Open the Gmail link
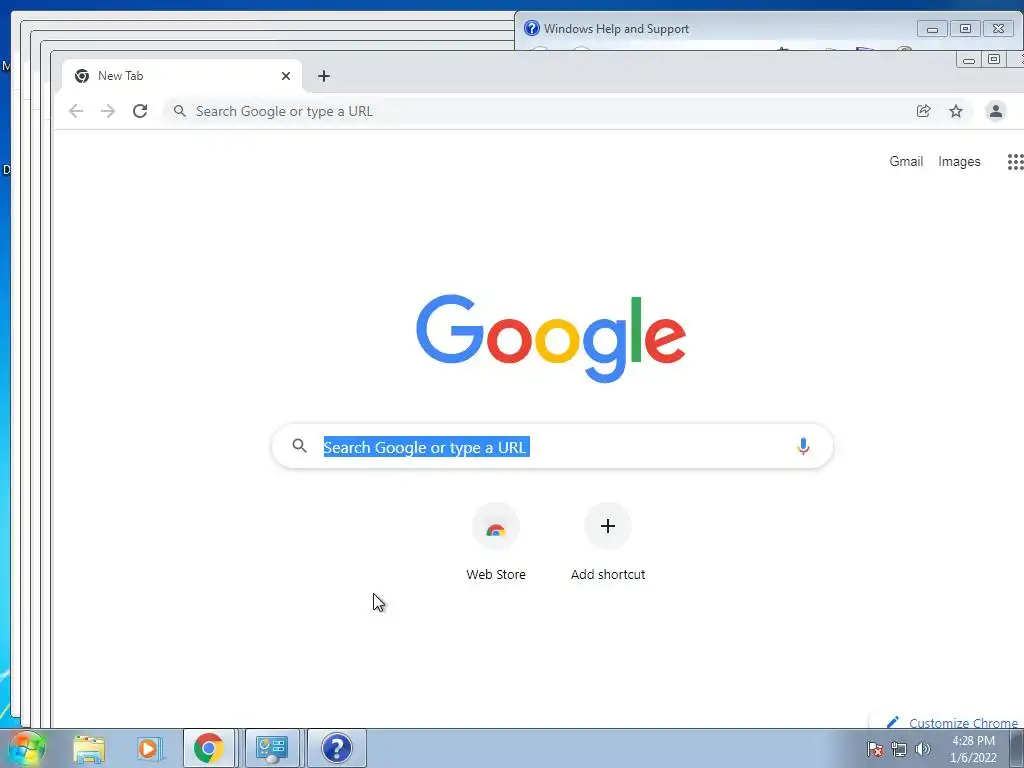Screen dimensions: 1024x768 point(906,161)
